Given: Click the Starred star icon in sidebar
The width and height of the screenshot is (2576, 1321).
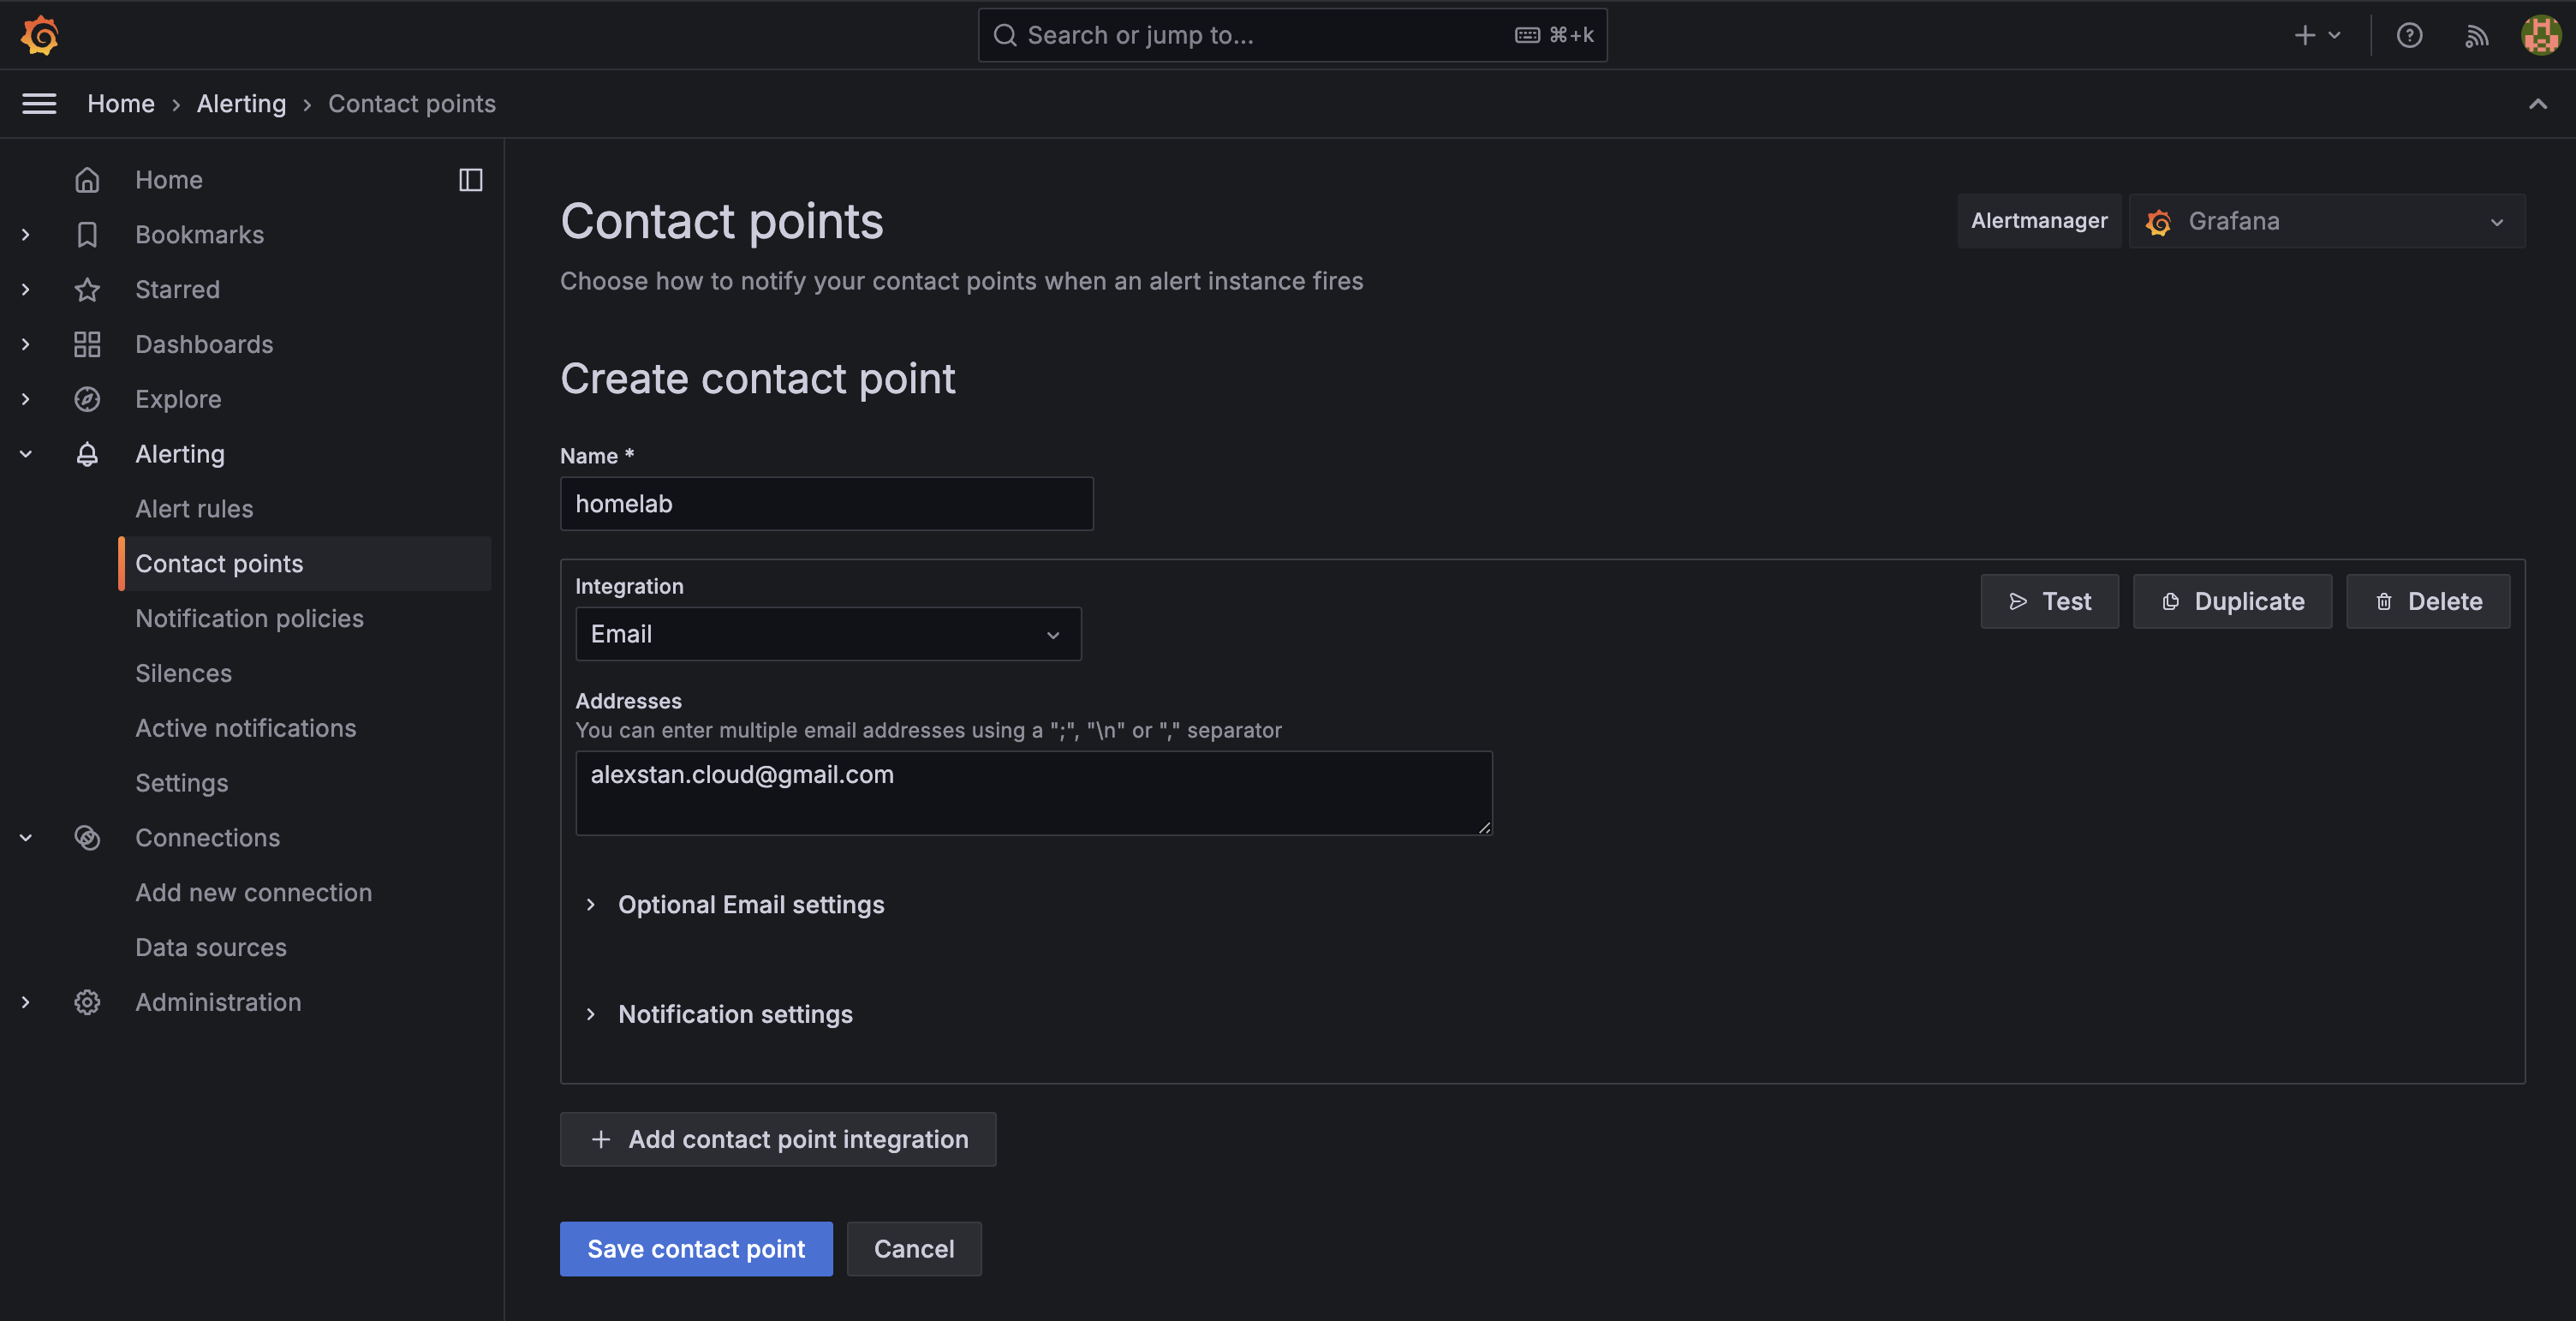Looking at the screenshot, I should (87, 289).
